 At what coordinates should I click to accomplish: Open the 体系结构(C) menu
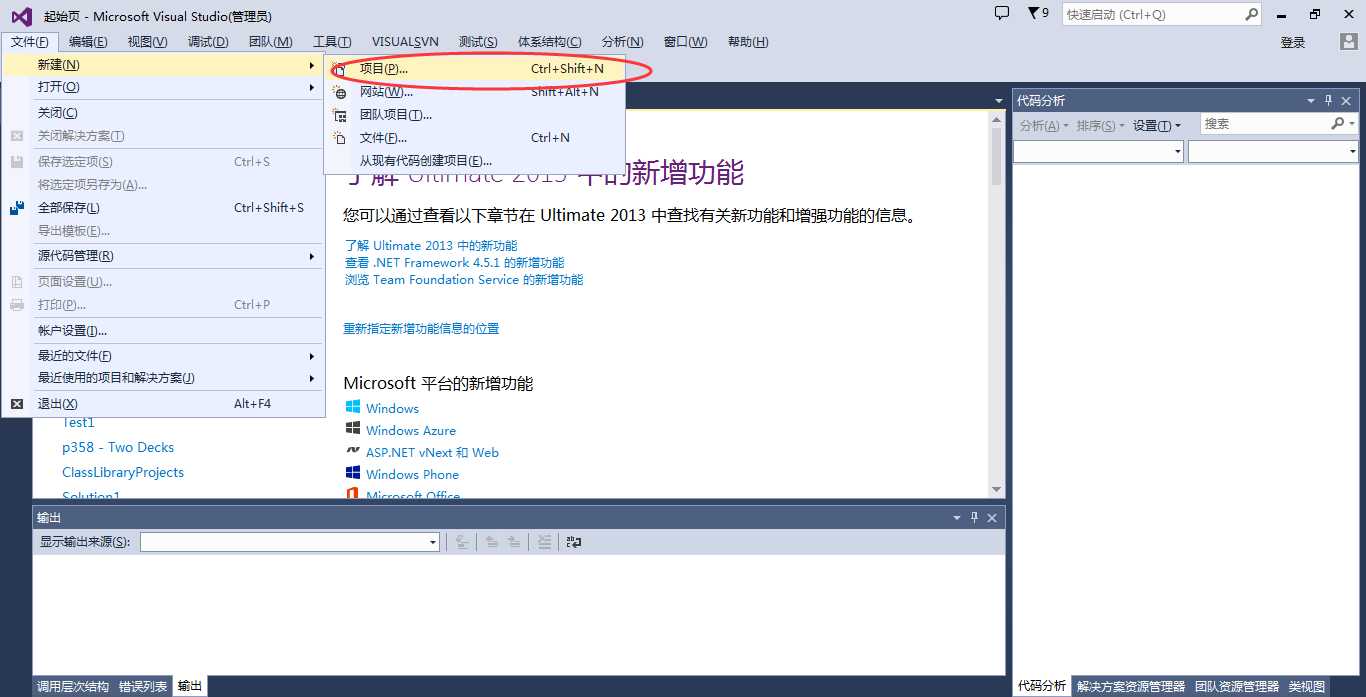click(549, 42)
